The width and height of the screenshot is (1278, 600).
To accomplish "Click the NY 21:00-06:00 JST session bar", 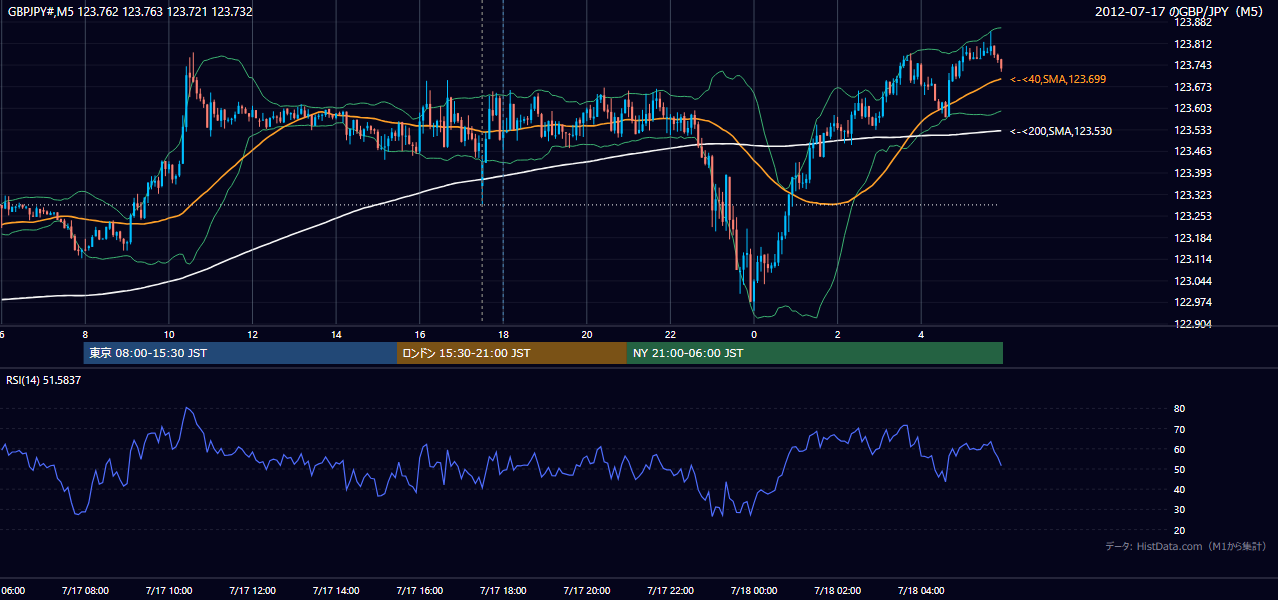I will click(x=815, y=353).
